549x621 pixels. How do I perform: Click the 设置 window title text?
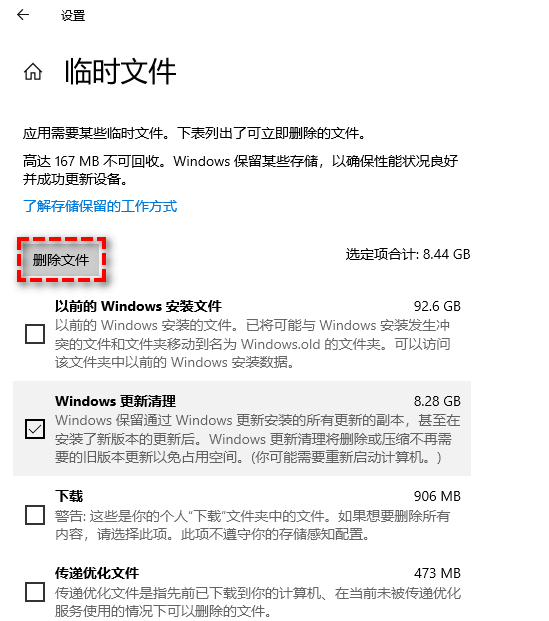(x=73, y=16)
